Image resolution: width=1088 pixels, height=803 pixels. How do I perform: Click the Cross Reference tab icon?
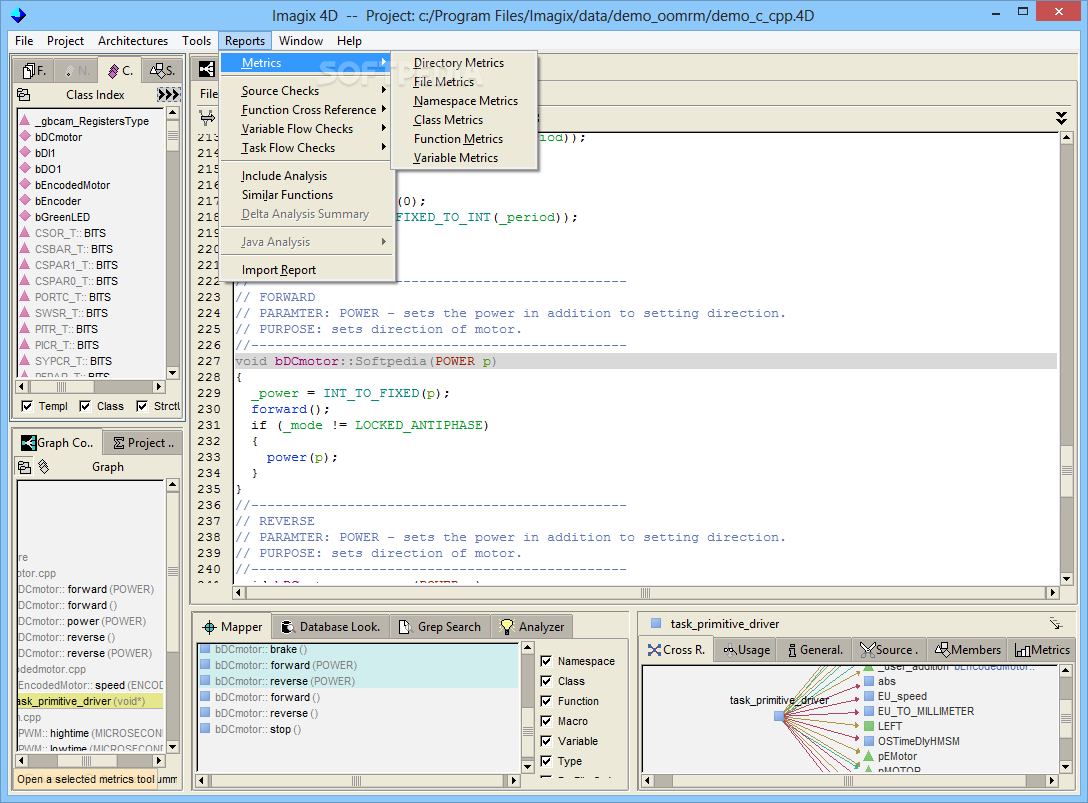tap(654, 650)
